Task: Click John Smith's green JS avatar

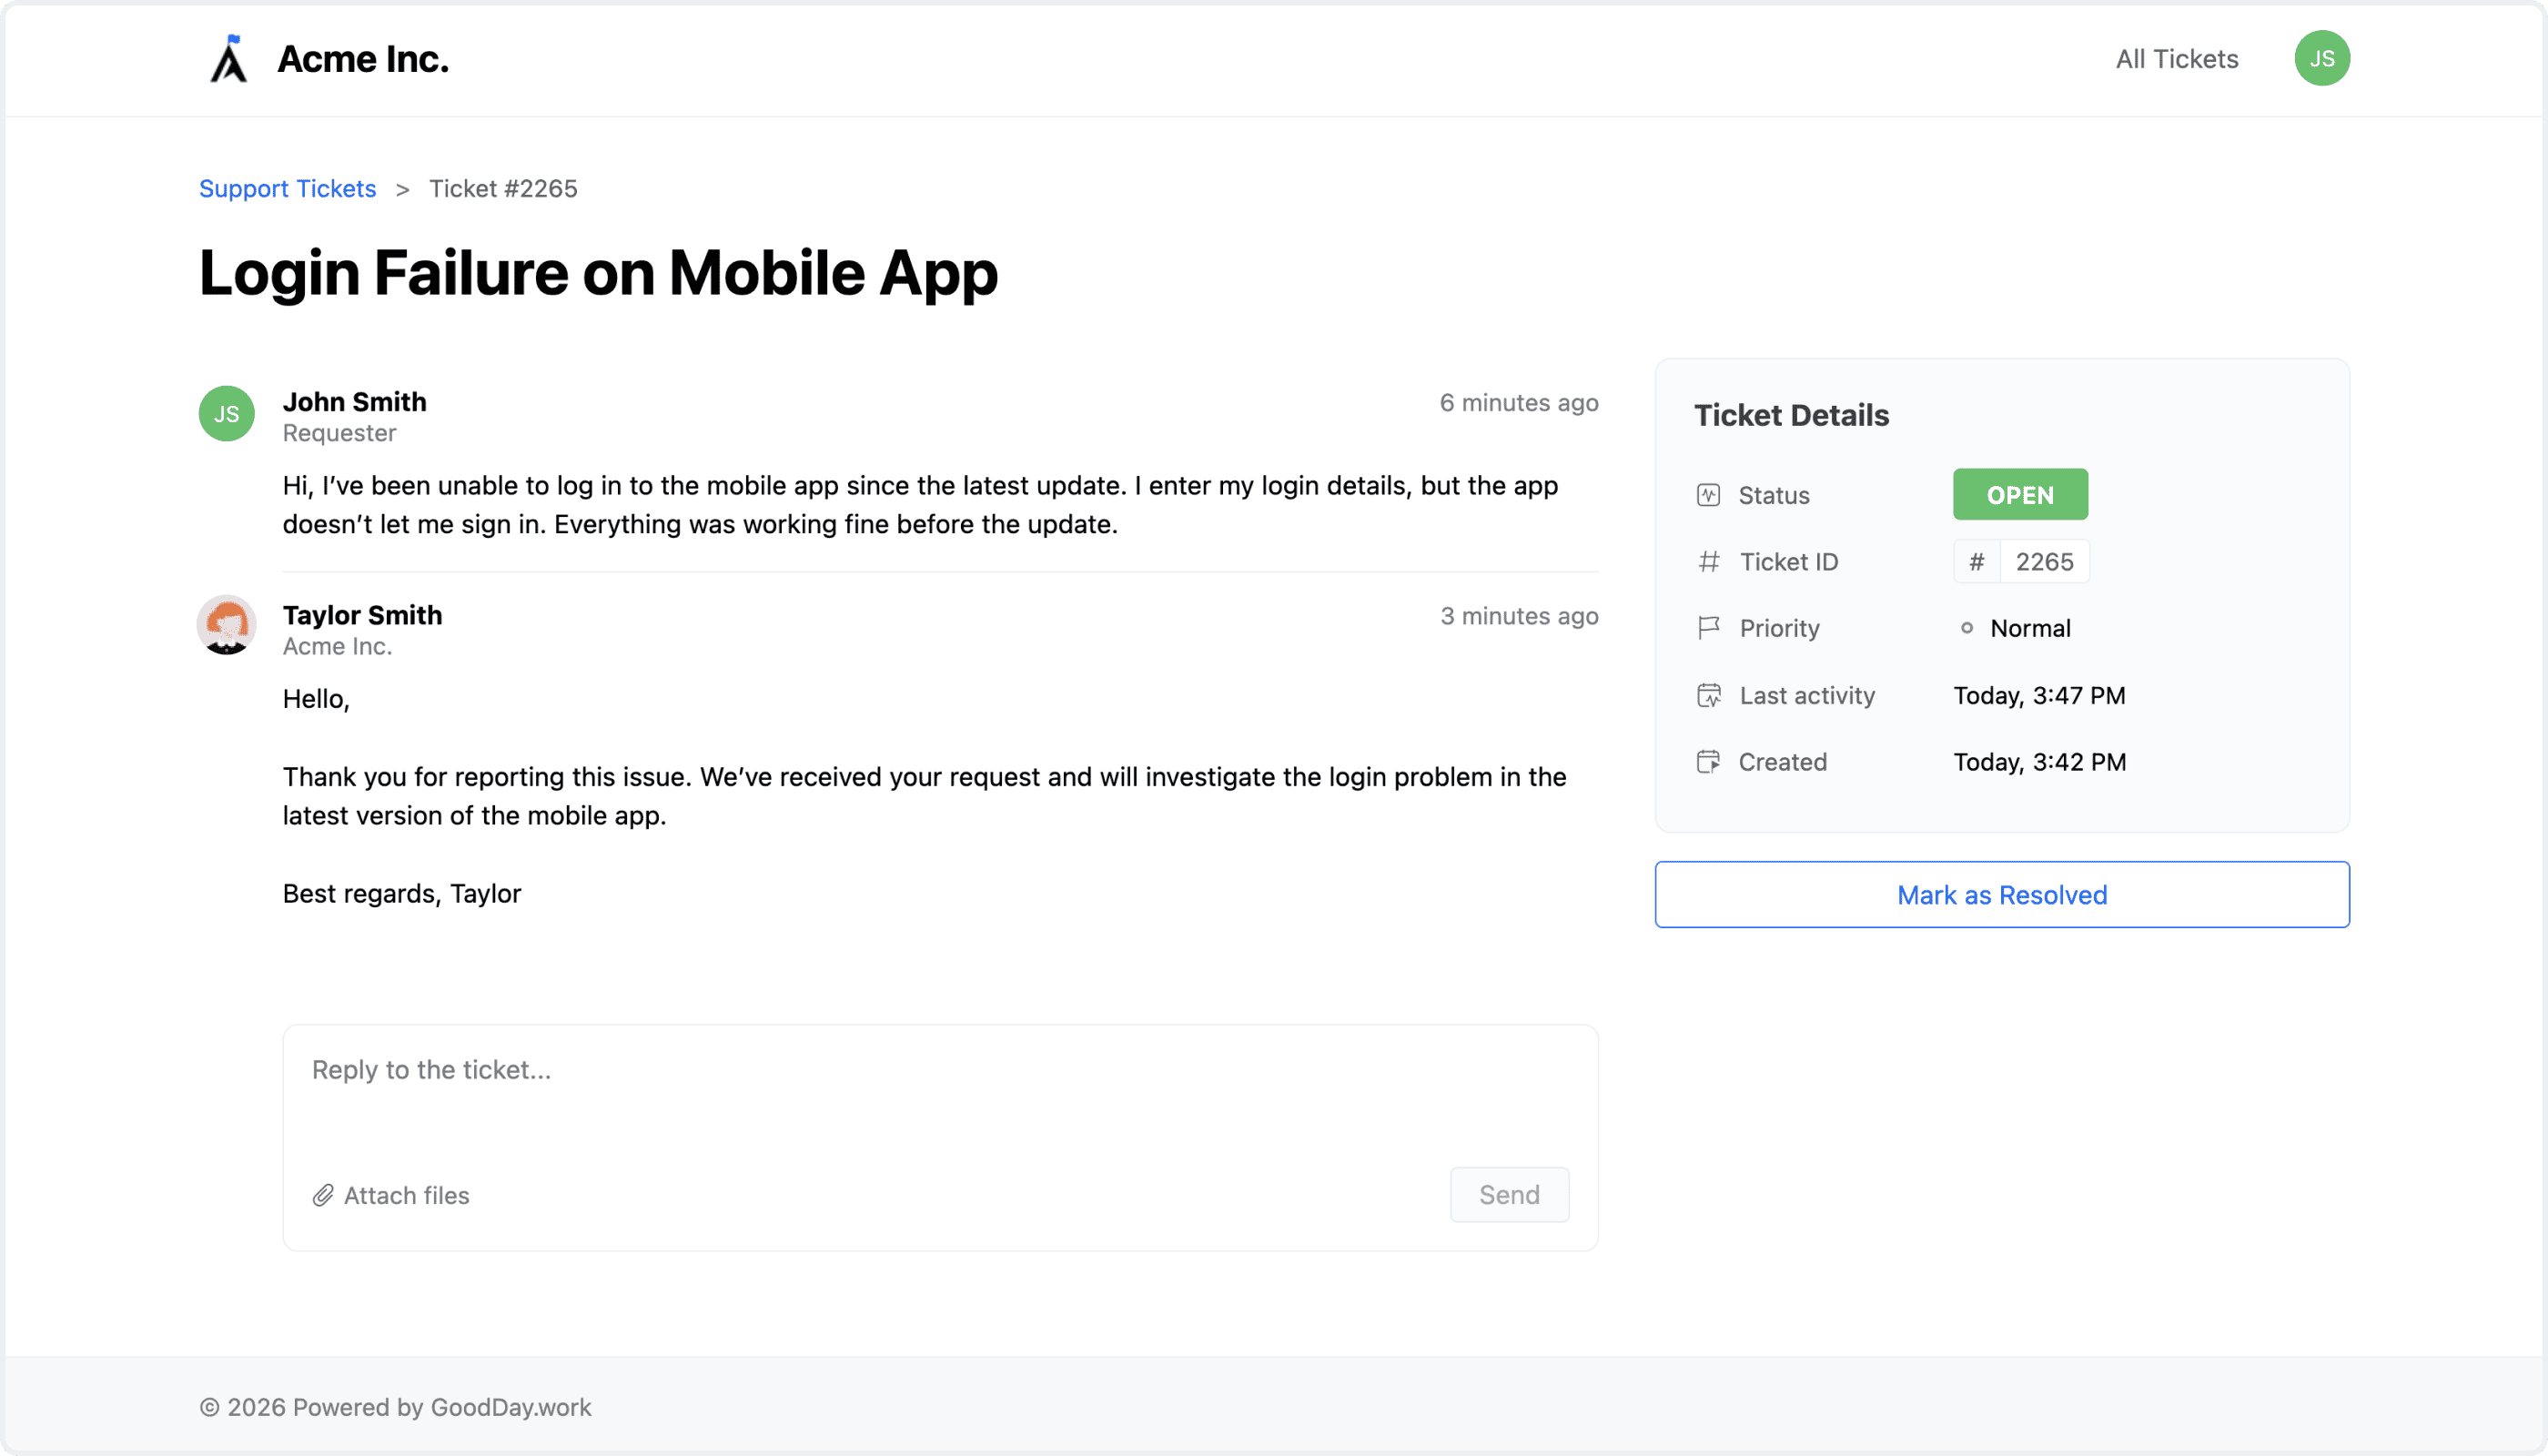Action: (226, 413)
